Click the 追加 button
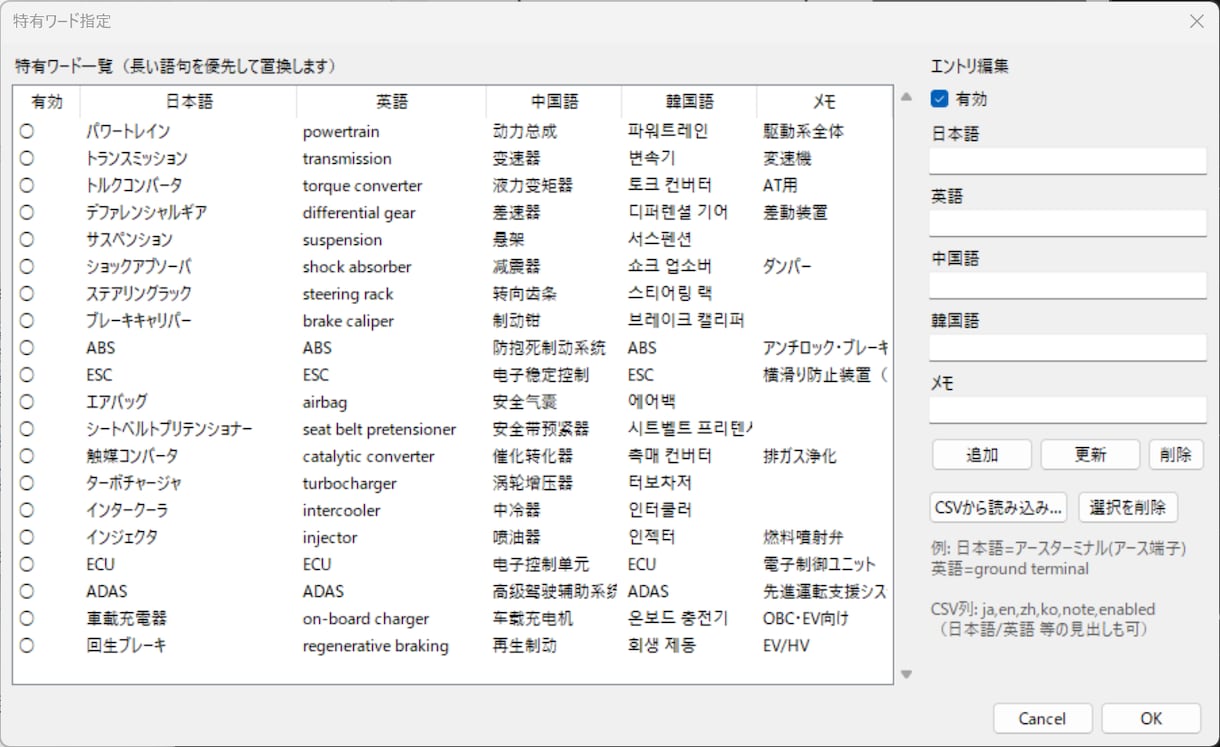The image size is (1220, 747). 982,454
